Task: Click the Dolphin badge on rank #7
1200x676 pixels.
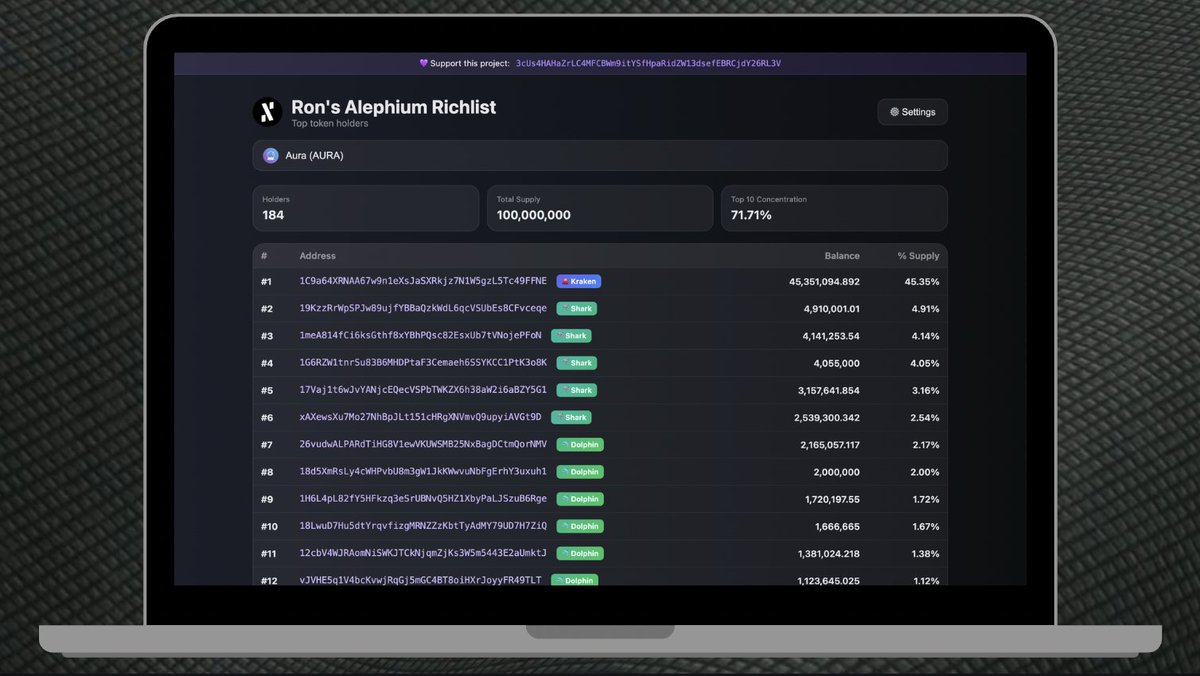Action: 580,445
